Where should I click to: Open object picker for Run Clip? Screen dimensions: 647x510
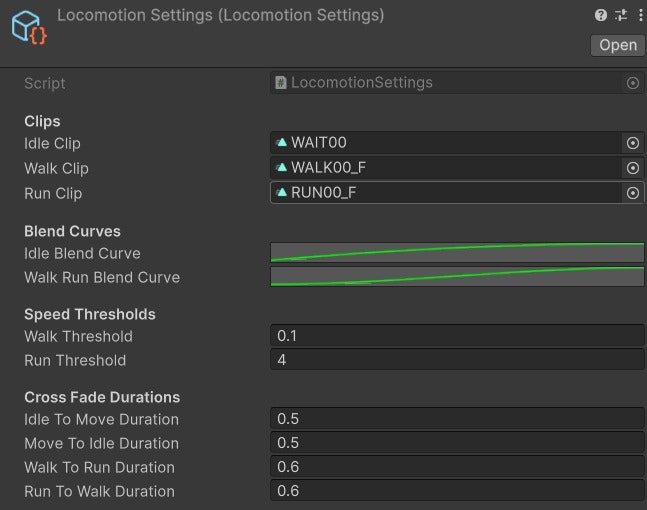[633, 193]
